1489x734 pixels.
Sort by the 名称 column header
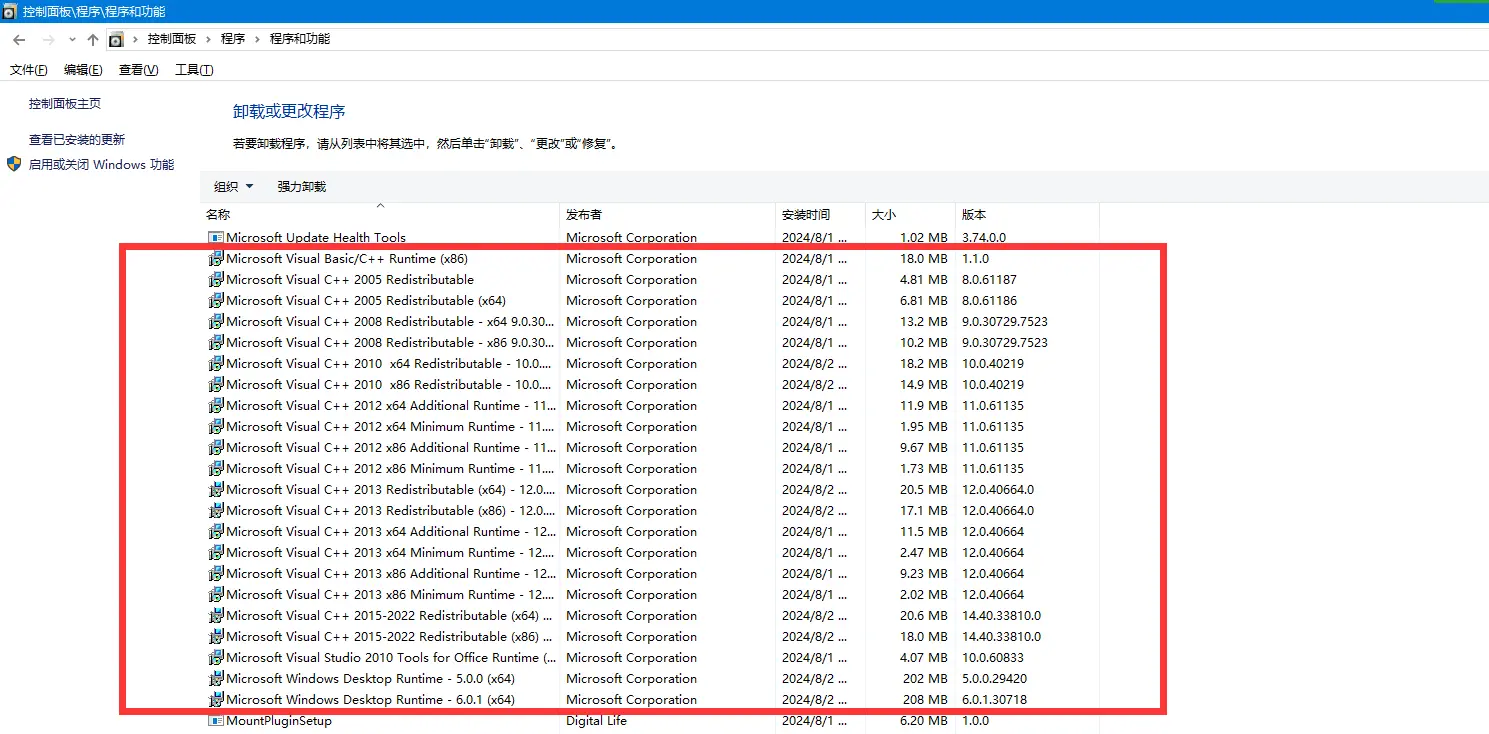380,215
